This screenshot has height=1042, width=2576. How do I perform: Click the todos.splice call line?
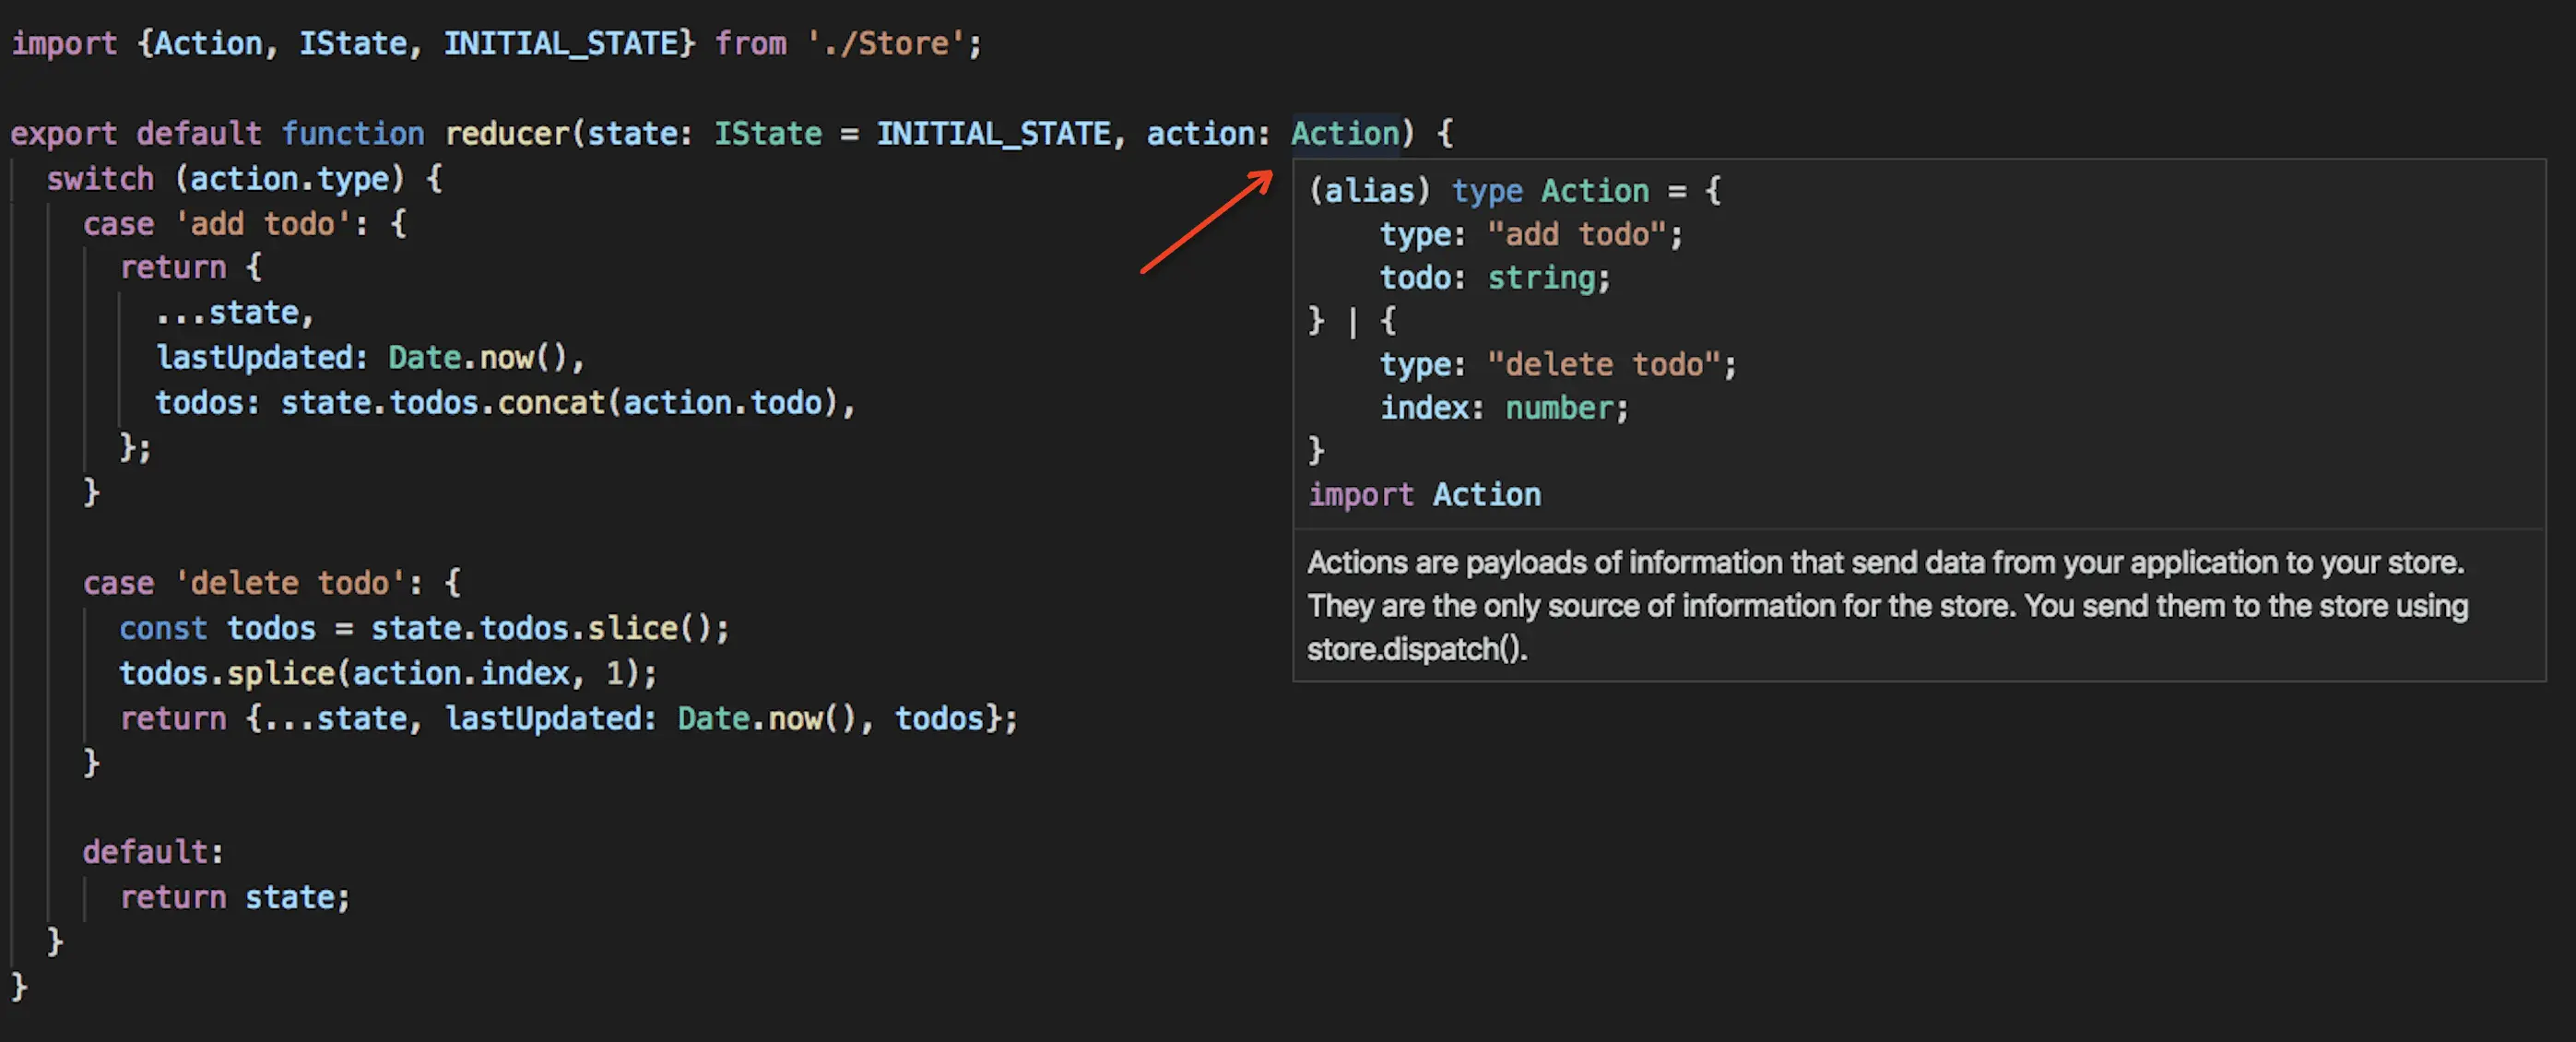tap(387, 673)
